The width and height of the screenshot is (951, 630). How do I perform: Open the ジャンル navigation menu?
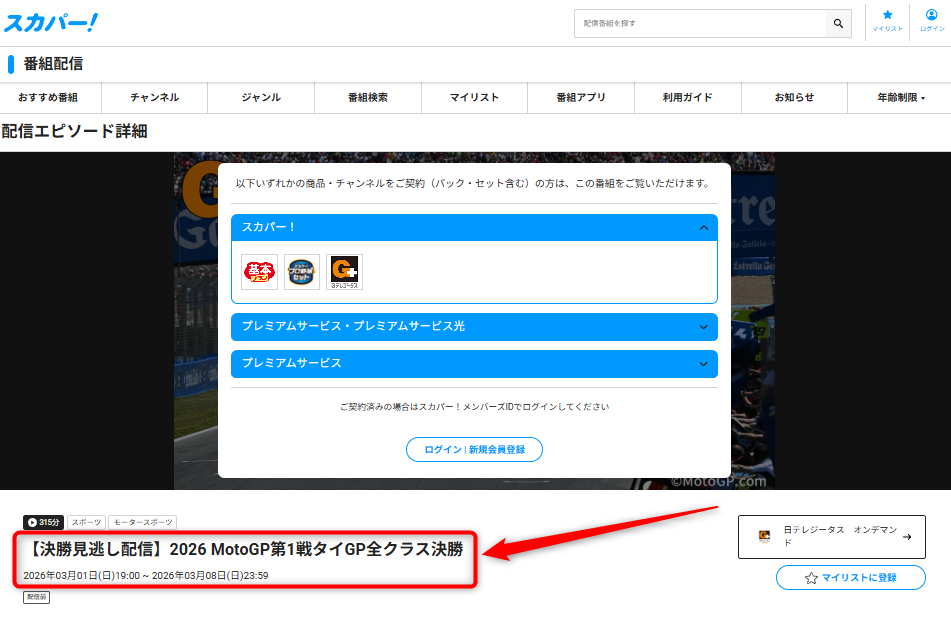click(x=260, y=97)
